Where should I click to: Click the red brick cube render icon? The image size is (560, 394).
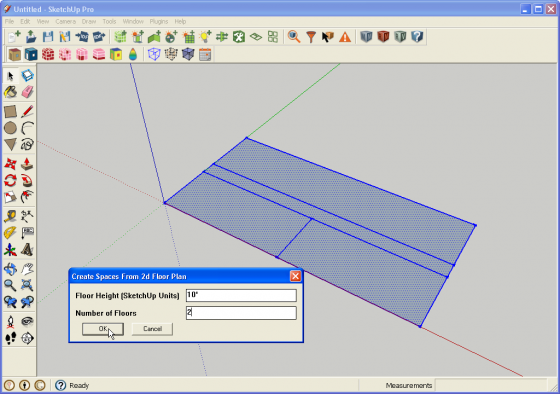[x=48, y=54]
